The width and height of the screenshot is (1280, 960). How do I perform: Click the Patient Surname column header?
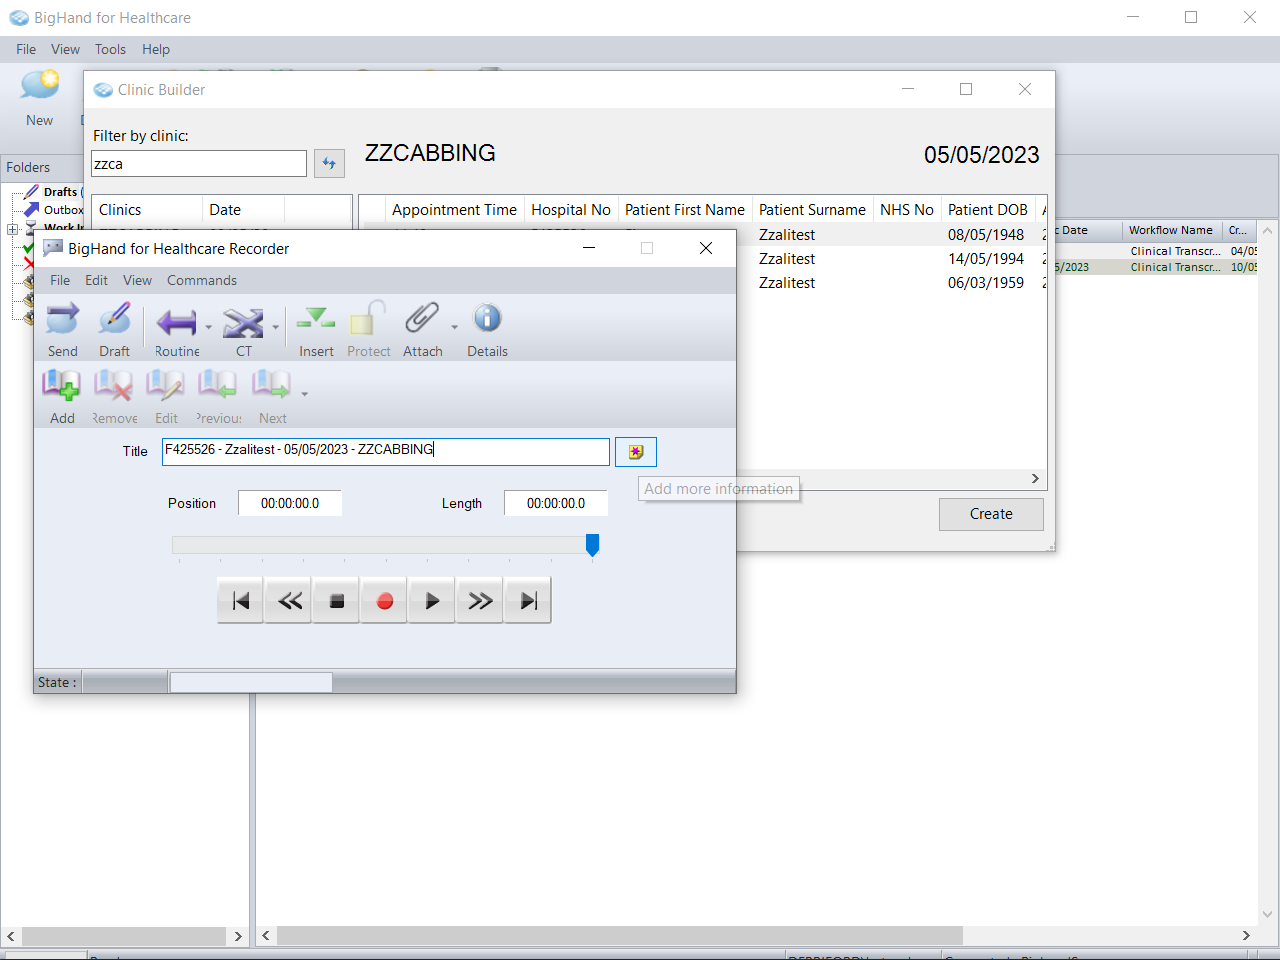[812, 209]
